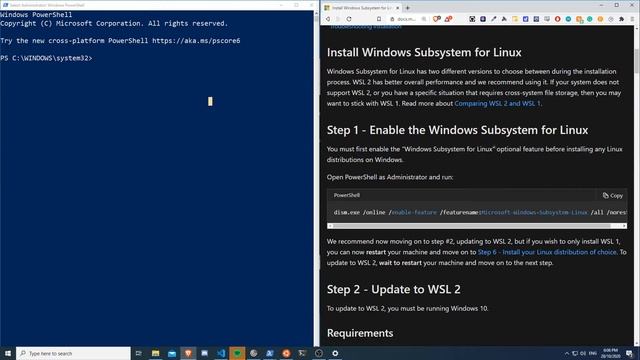Open the Brave Rewards triangle icon
This screenshot has width=640, height=360.
pyautogui.click(x=448, y=19)
